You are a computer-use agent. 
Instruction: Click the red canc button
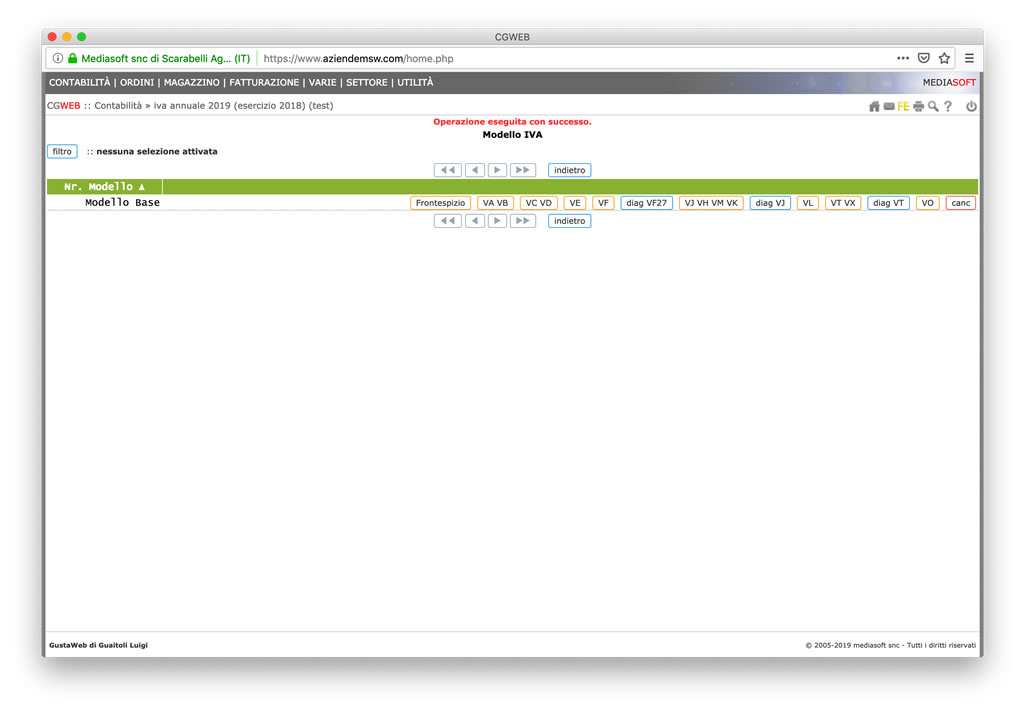coord(961,203)
